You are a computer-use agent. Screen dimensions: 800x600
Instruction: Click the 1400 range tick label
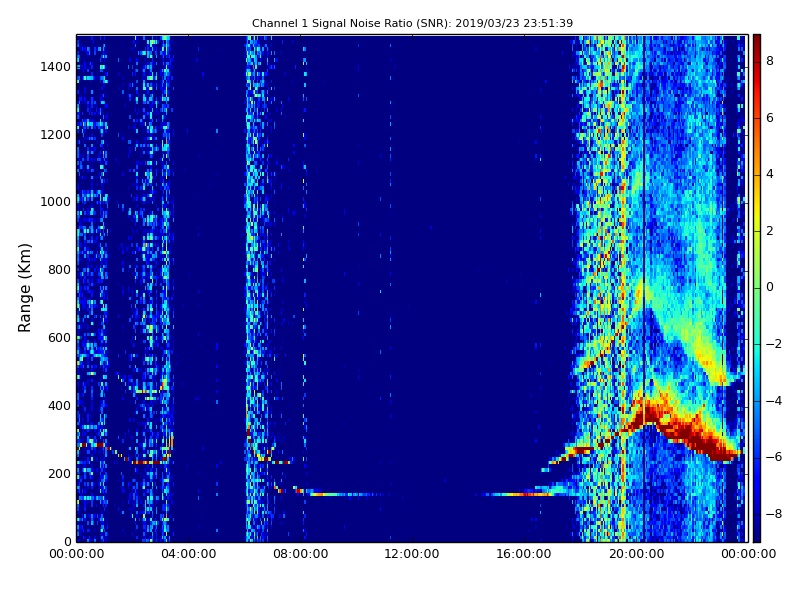56,67
